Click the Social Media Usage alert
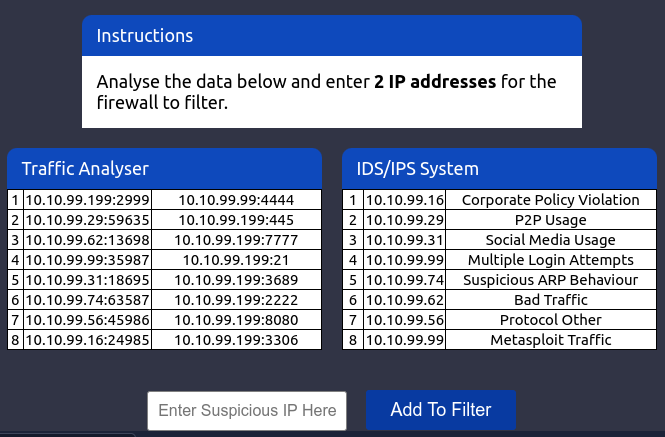Image resolution: width=665 pixels, height=437 pixels. [x=550, y=240]
